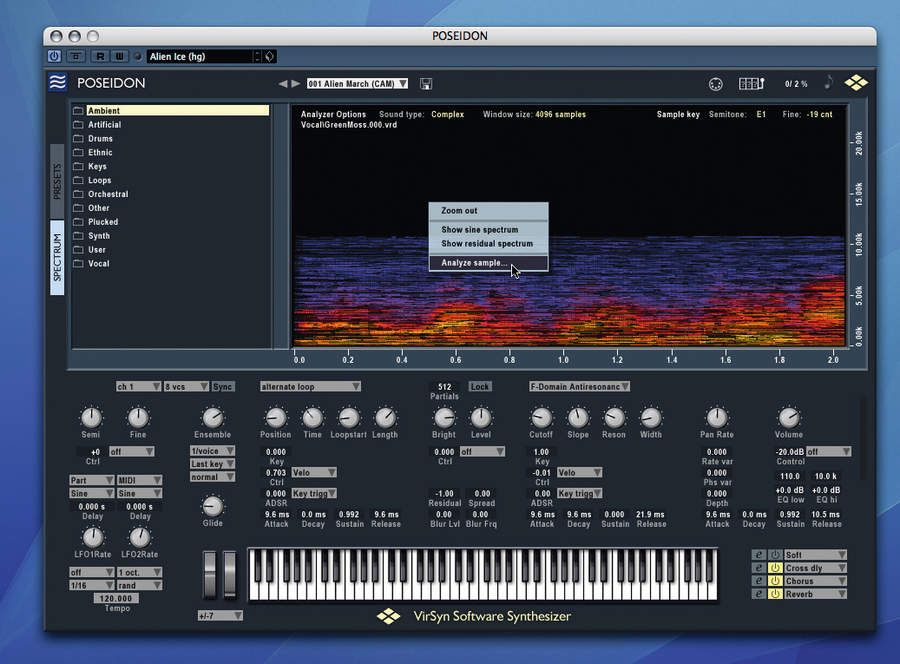Click the VirSyn diamond logo in top right
This screenshot has height=664, width=900.
click(856, 83)
